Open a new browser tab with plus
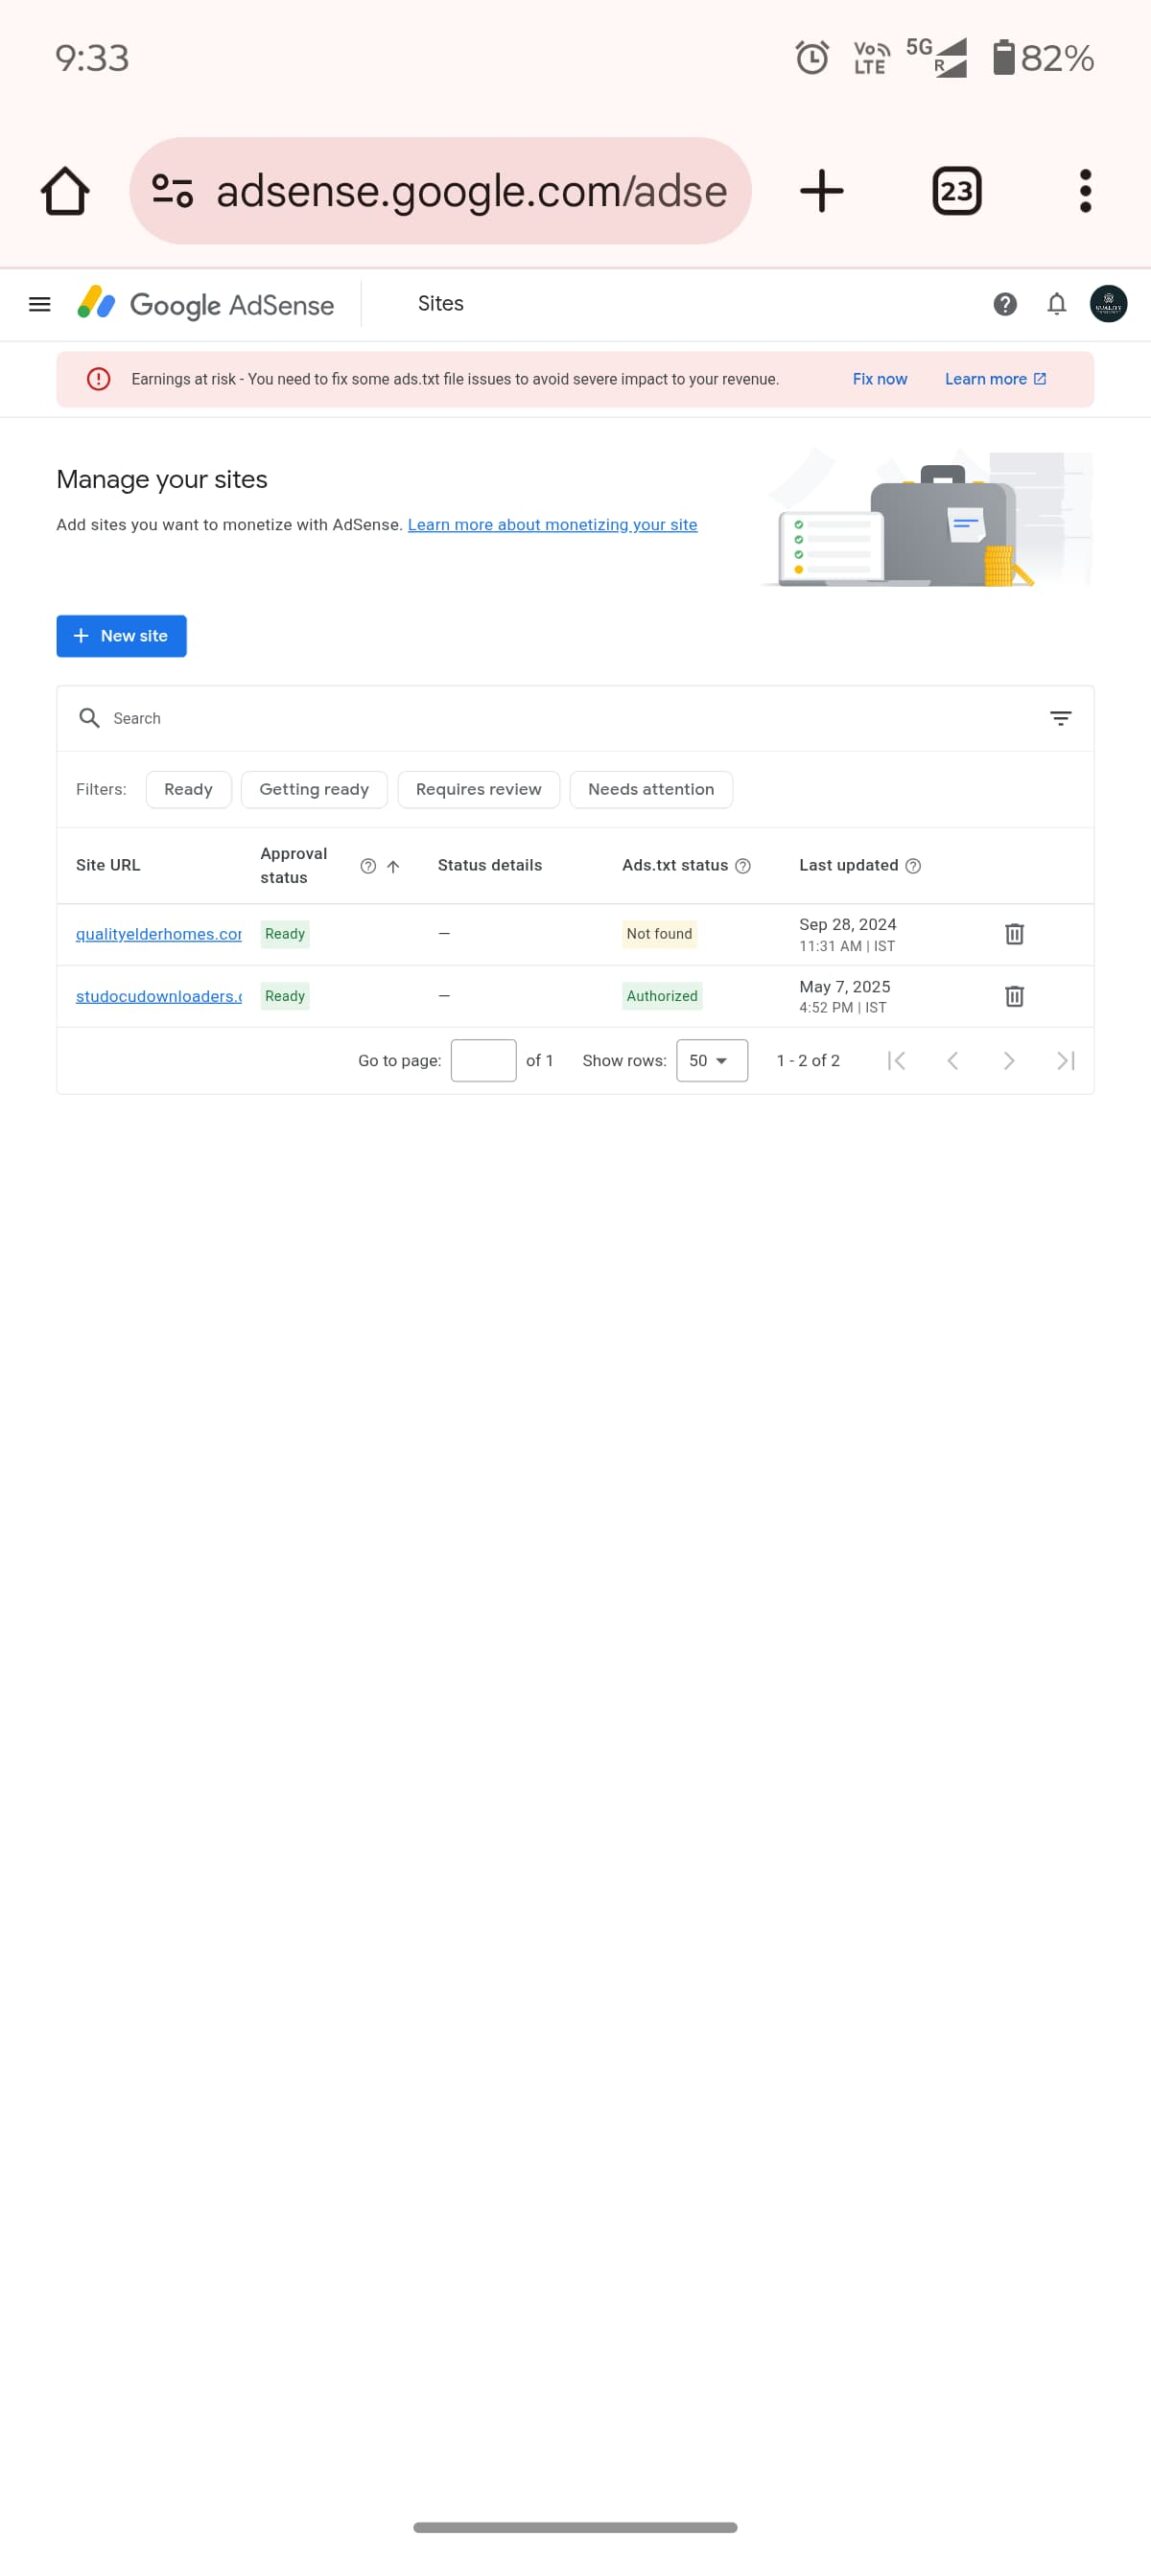1151x2560 pixels. [822, 191]
